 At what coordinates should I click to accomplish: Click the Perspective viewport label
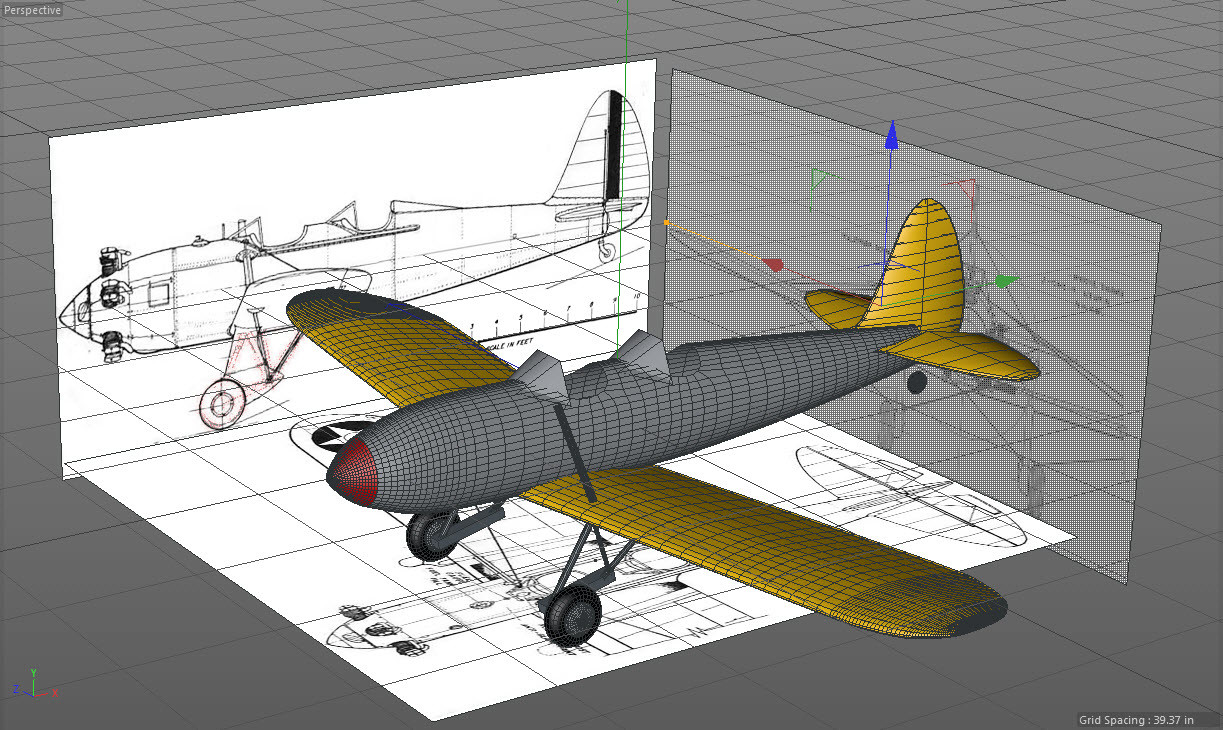[x=32, y=10]
